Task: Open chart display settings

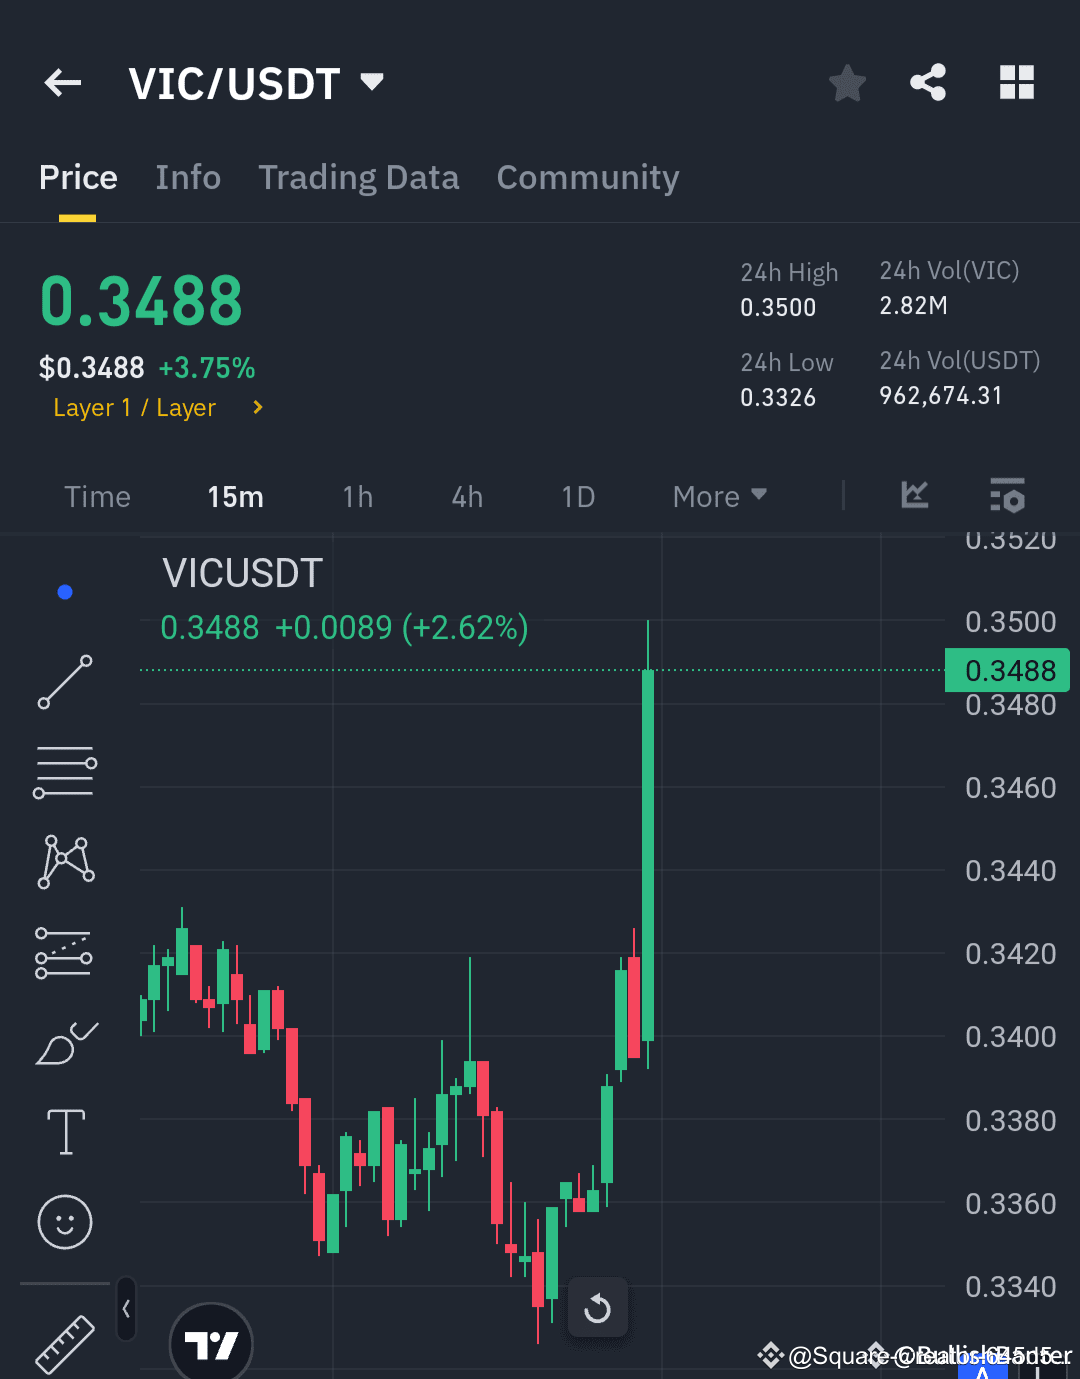Action: 1007,496
